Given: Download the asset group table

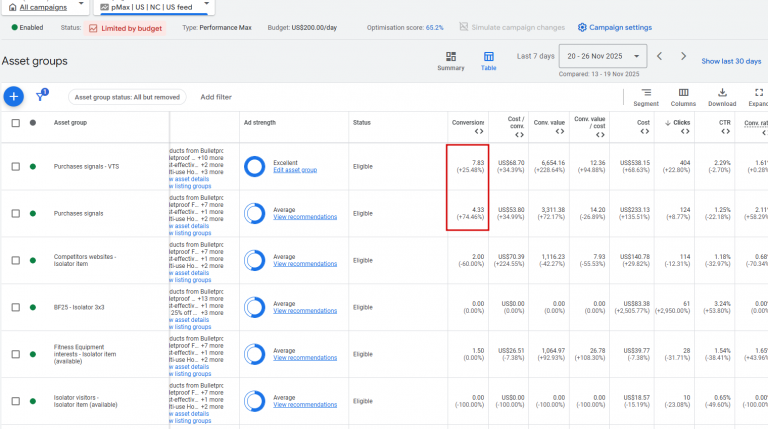Looking at the screenshot, I should click(722, 96).
